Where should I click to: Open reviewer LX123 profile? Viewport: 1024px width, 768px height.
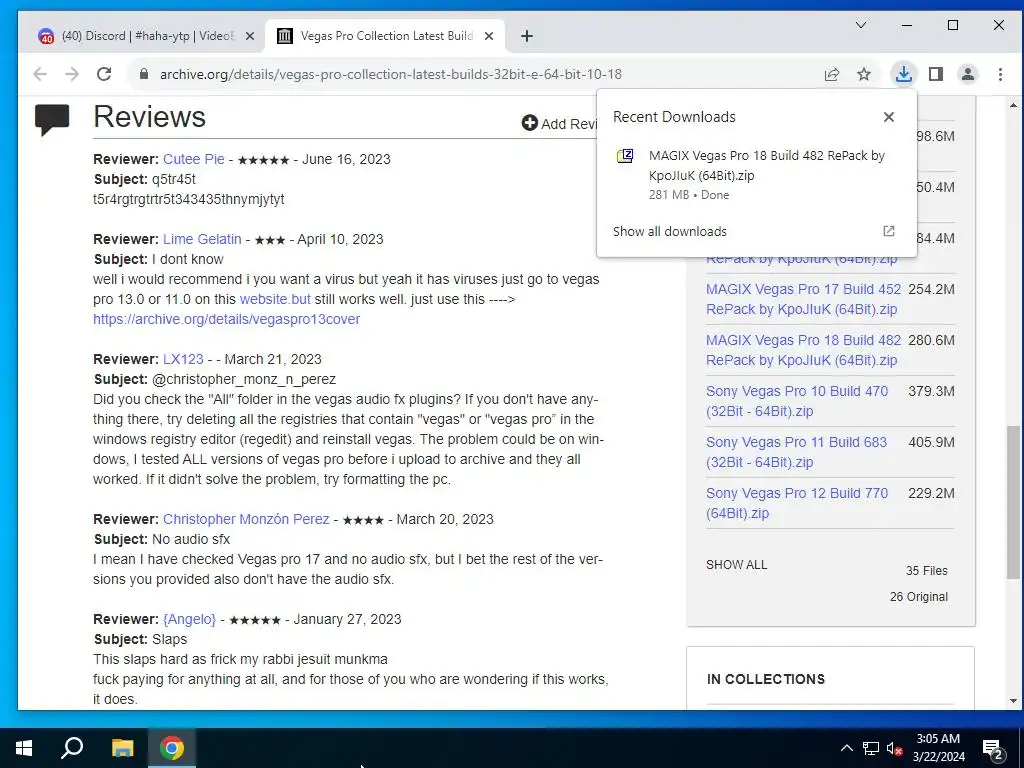(x=183, y=359)
